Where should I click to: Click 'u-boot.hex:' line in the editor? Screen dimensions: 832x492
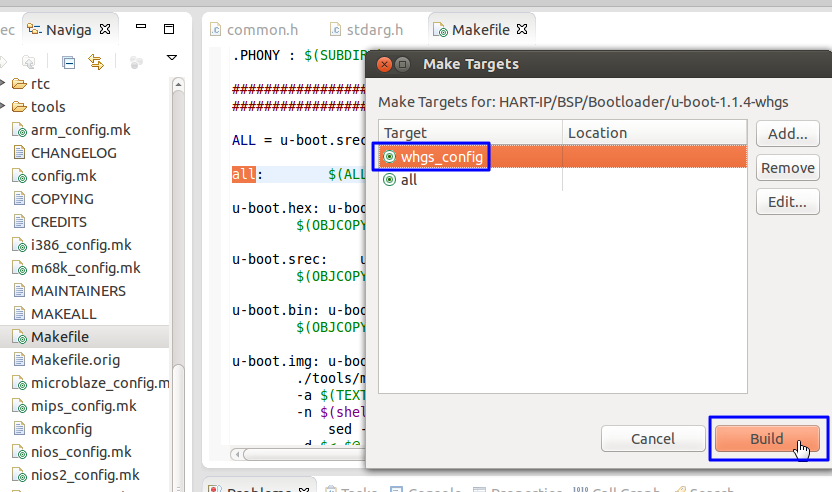pos(275,208)
